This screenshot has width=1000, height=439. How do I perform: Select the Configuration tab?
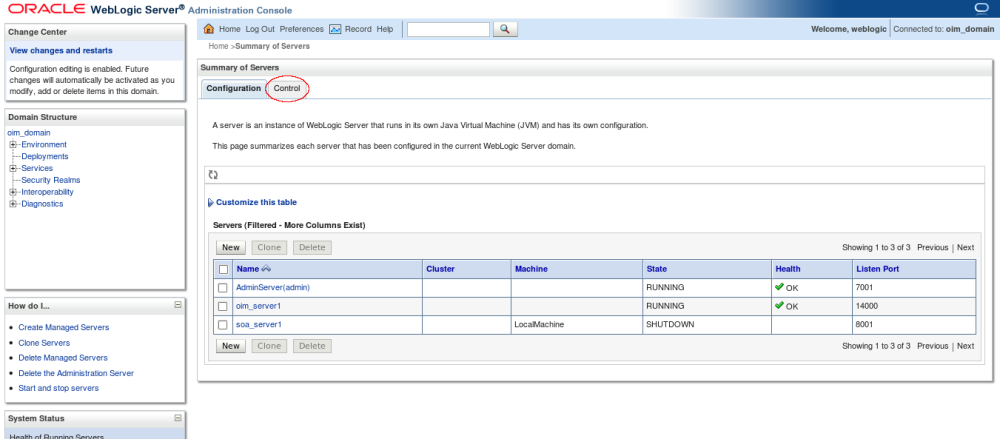click(233, 89)
